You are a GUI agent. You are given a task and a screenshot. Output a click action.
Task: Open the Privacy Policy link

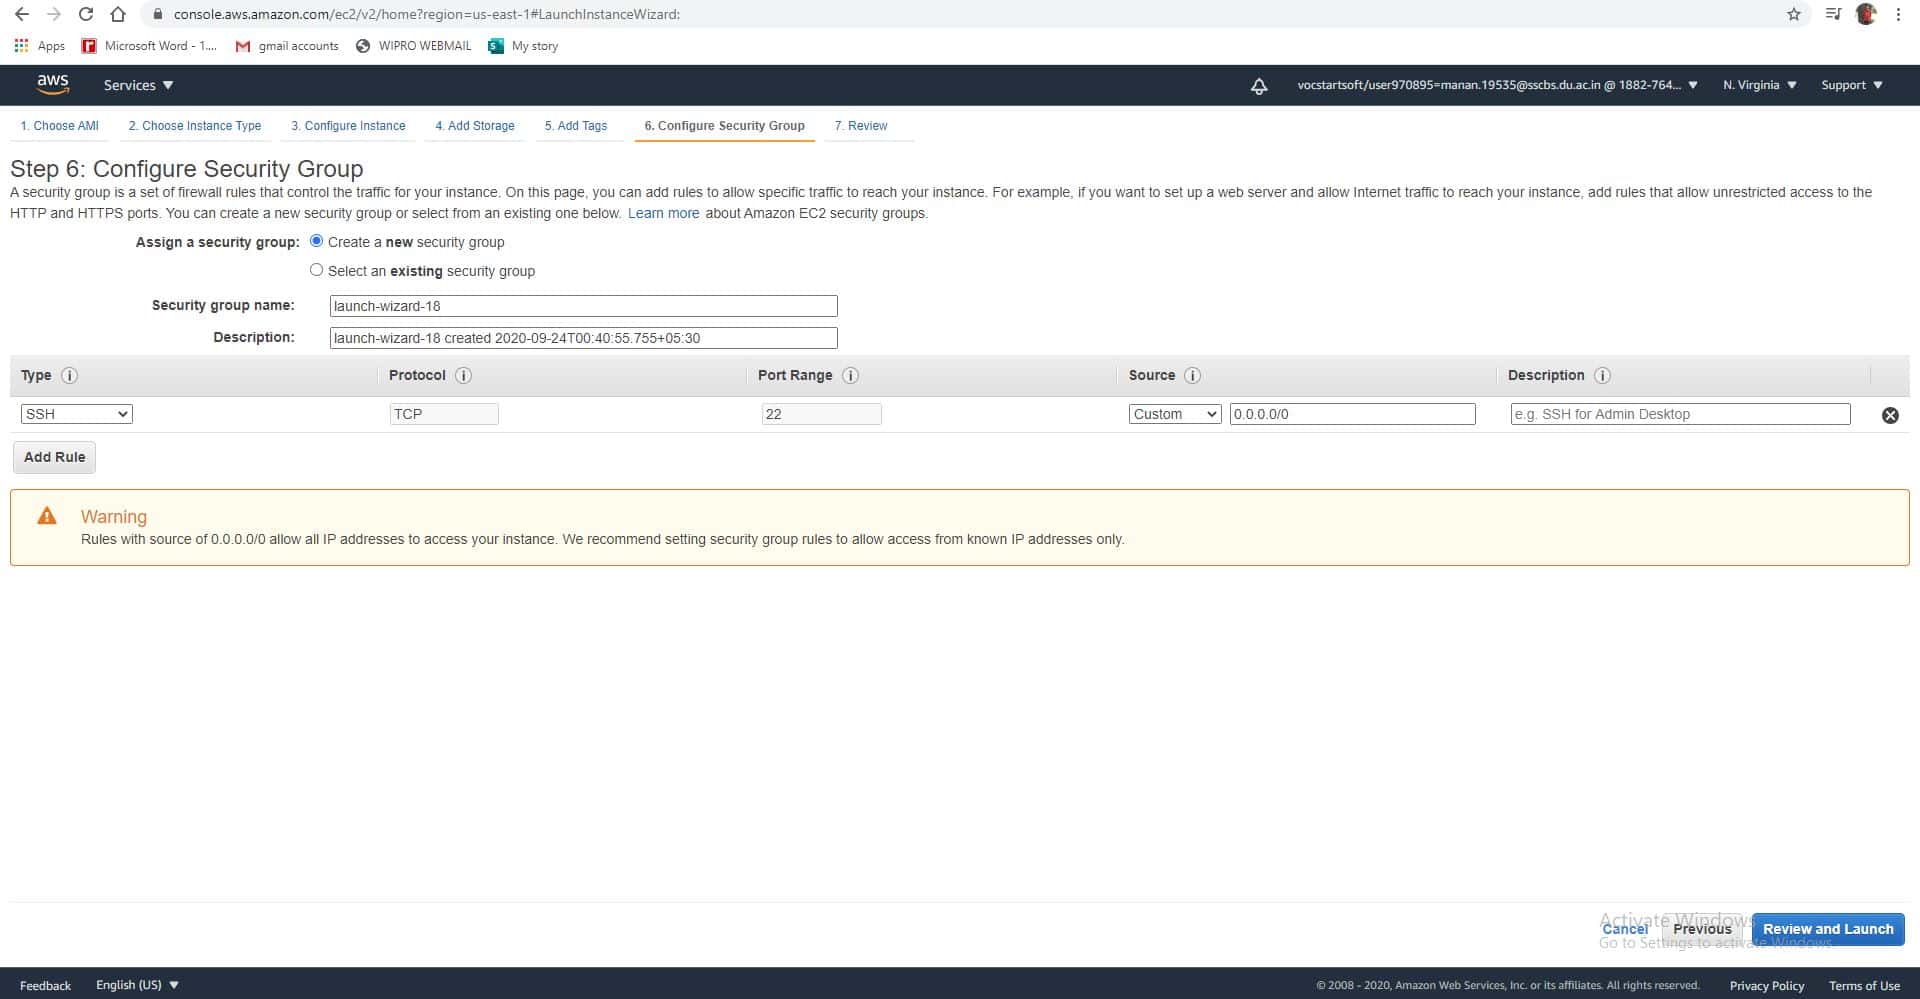pos(1767,986)
